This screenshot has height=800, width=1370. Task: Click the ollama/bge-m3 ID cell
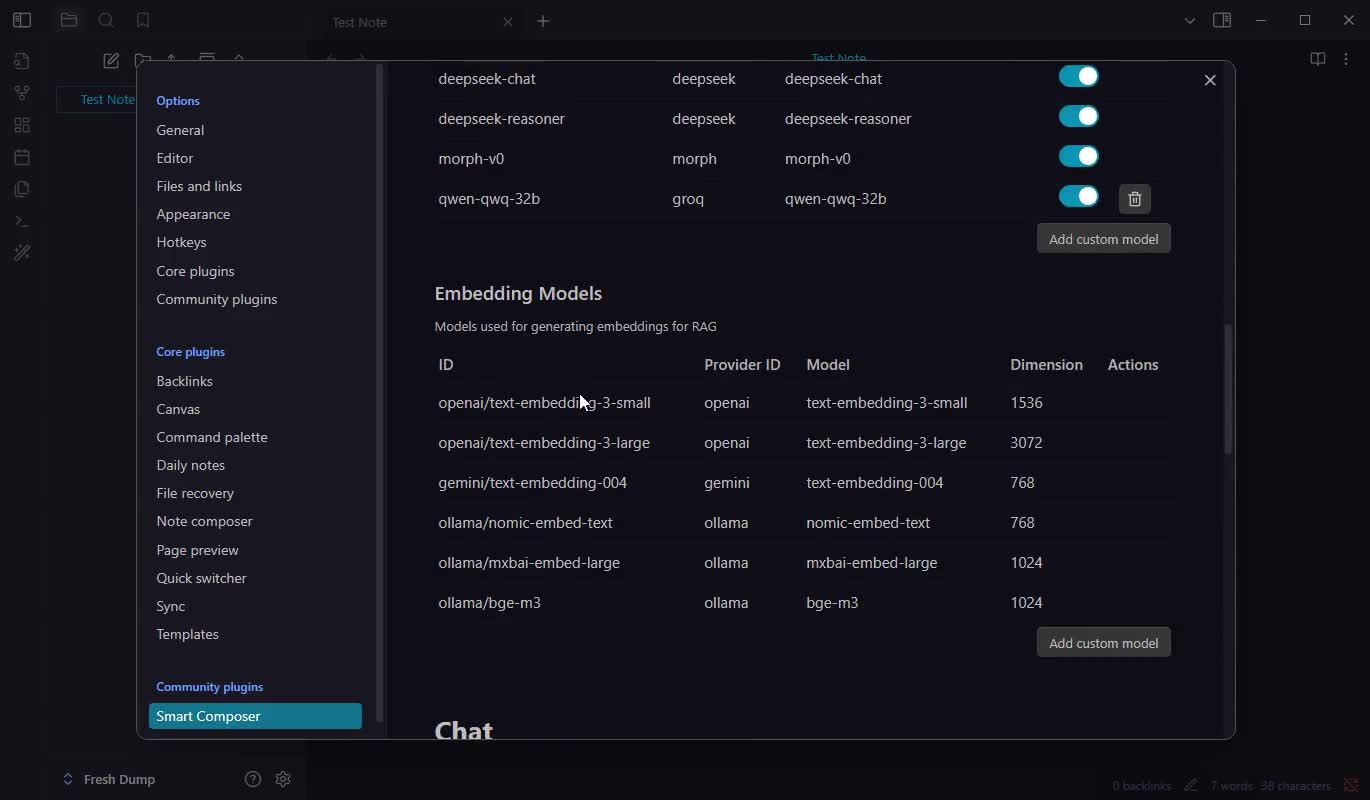489,603
